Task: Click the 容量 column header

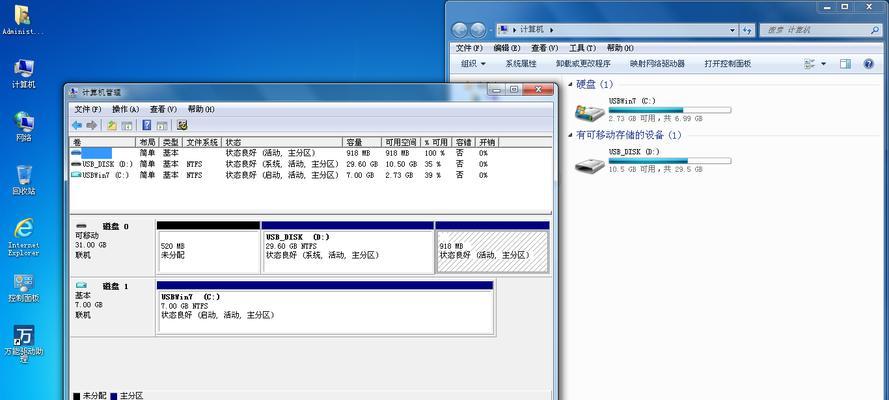Action: pyautogui.click(x=362, y=142)
